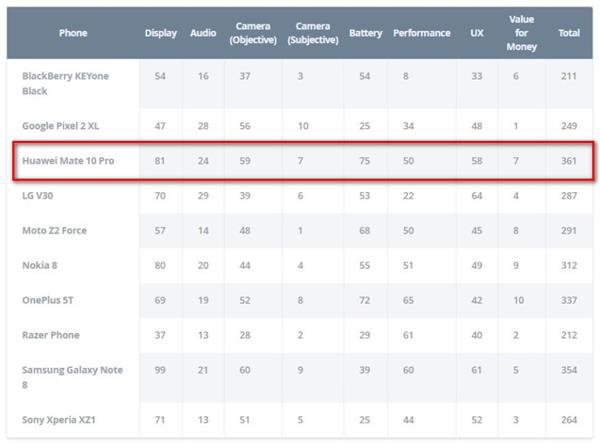Select the Samsung Galaxy Note 8 name
This screenshot has height=447, width=600.
(x=72, y=377)
